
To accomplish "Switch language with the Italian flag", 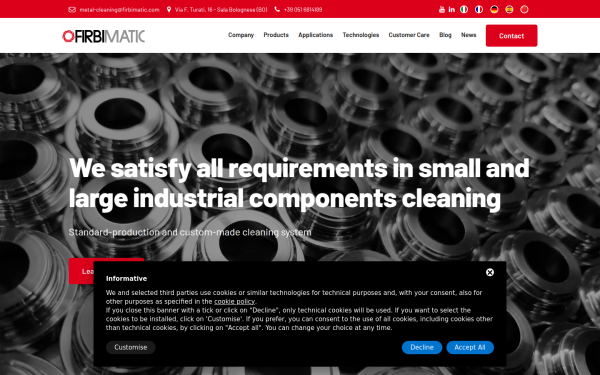I will (x=464, y=10).
